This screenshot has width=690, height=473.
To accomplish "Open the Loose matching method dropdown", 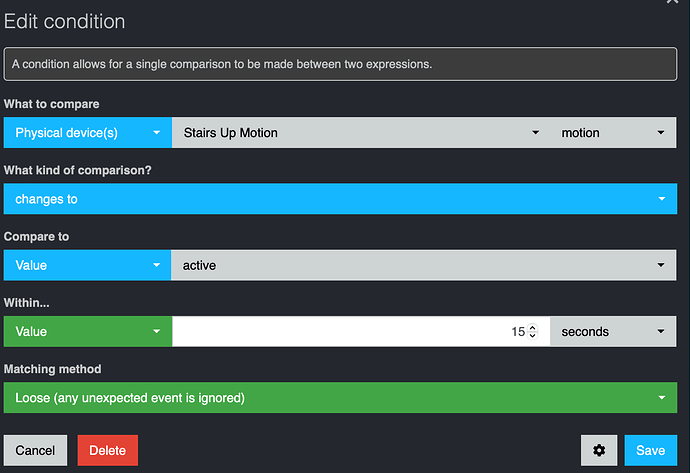I will pos(340,398).
